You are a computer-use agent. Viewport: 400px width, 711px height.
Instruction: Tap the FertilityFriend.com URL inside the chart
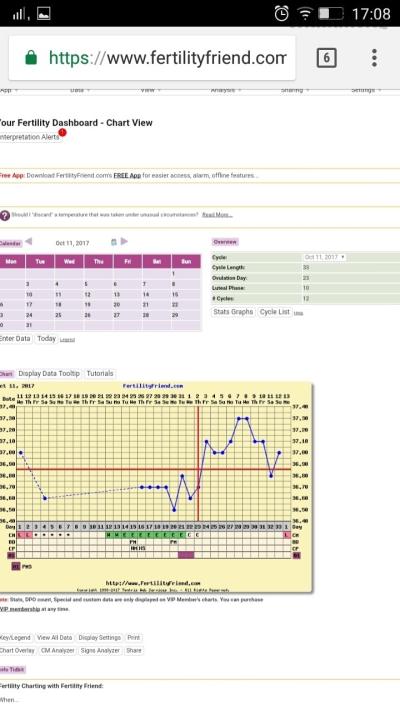(x=153, y=583)
